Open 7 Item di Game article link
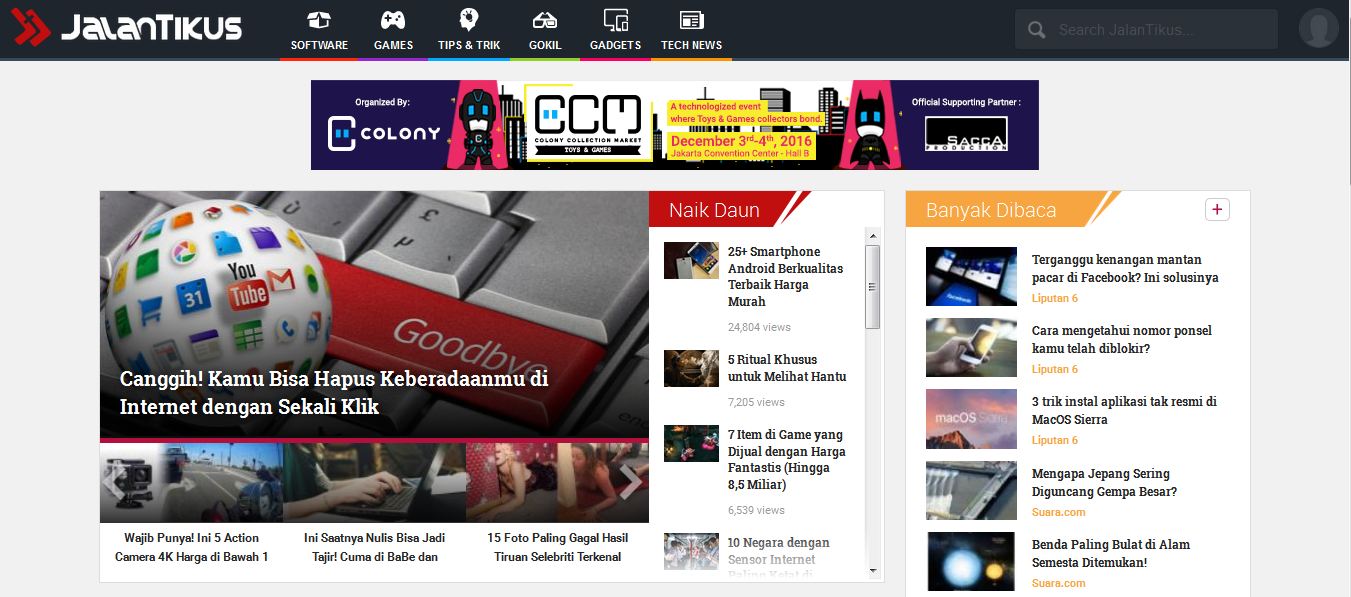 787,460
